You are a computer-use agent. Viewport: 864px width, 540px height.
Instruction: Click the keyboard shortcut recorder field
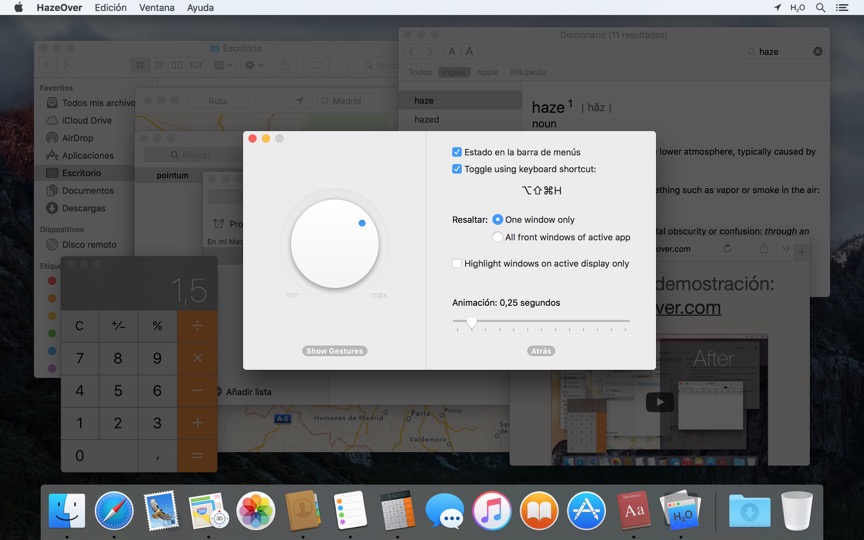(x=541, y=191)
